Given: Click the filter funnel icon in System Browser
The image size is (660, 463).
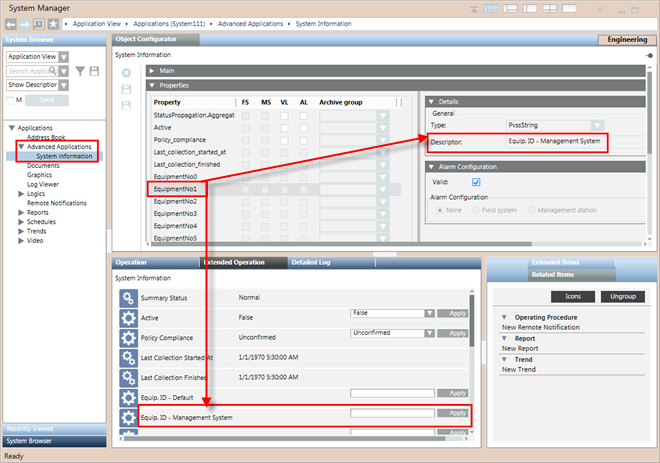Looking at the screenshot, I should click(x=78, y=71).
